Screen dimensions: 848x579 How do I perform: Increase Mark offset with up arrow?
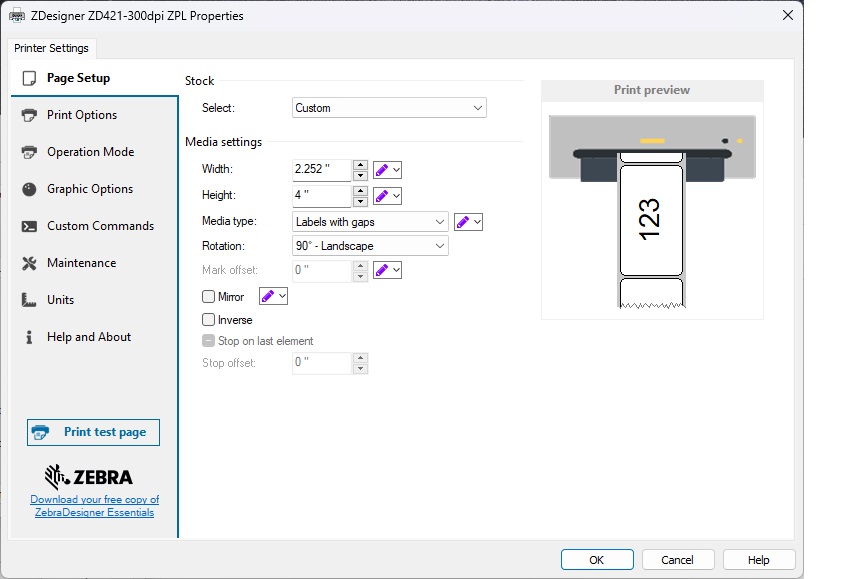(x=360, y=265)
